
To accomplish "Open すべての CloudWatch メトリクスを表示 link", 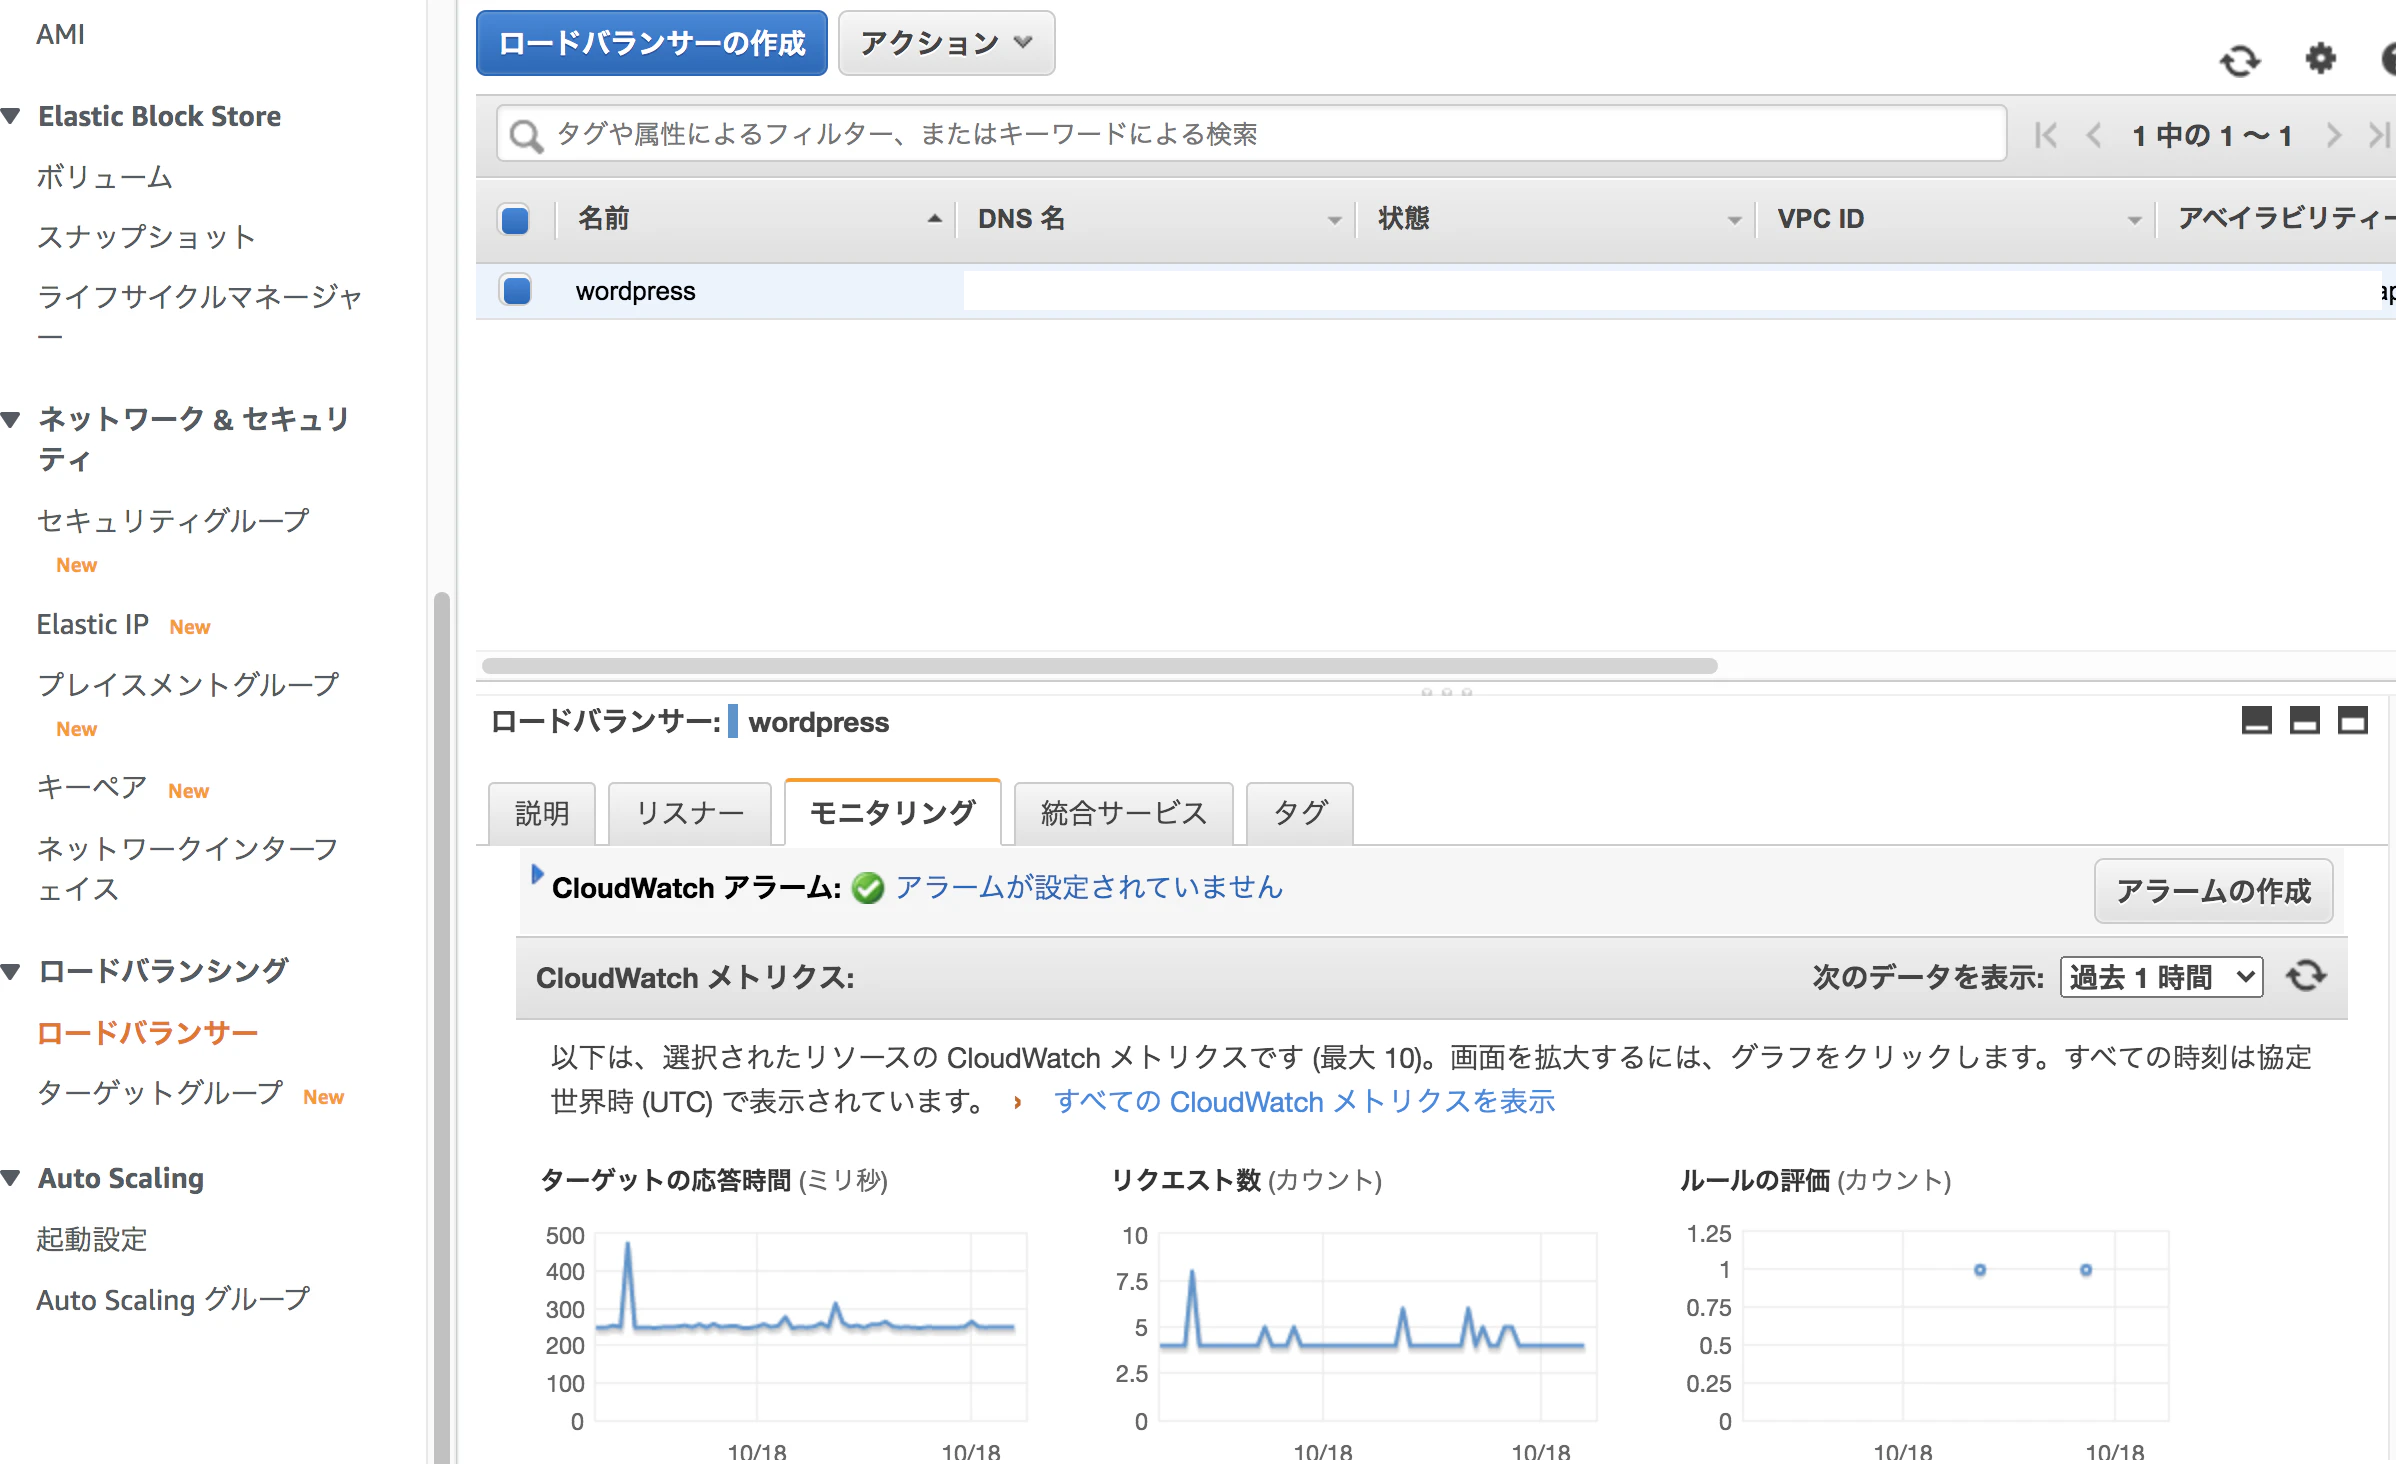I will pos(1305,1102).
